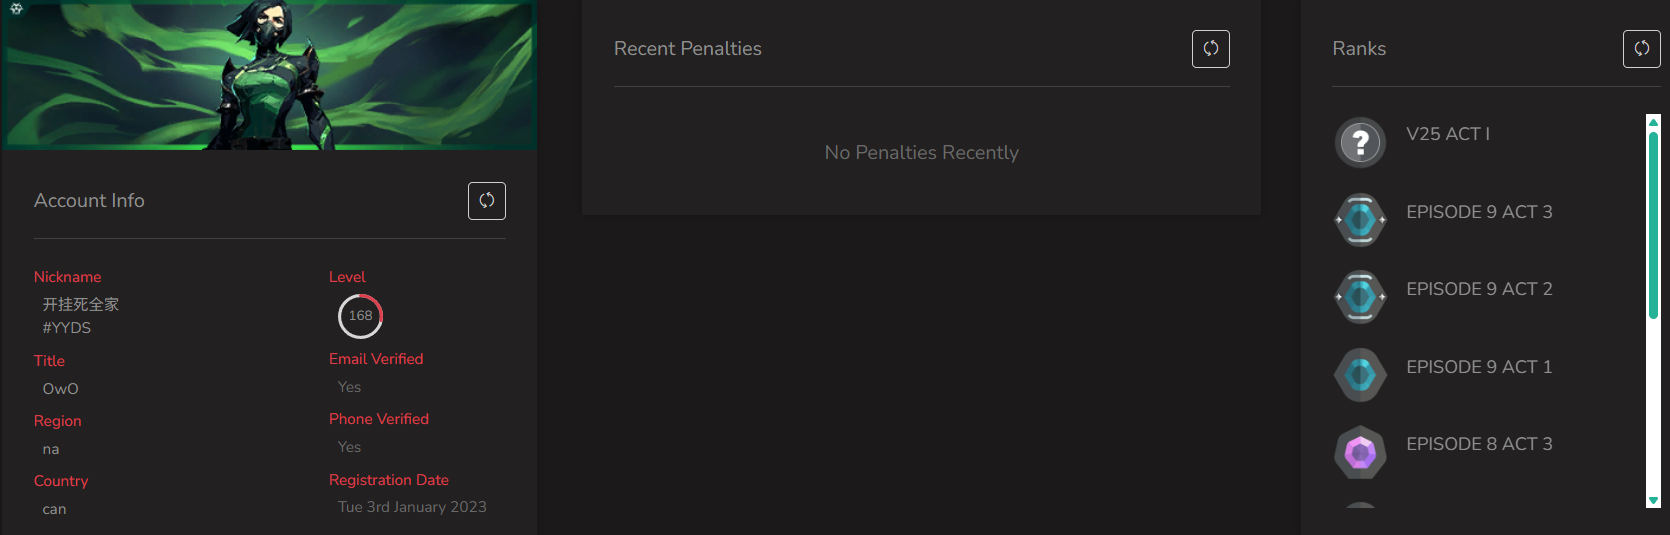Refresh the Recent Penalties panel
This screenshot has width=1670, height=535.
pyautogui.click(x=1211, y=49)
